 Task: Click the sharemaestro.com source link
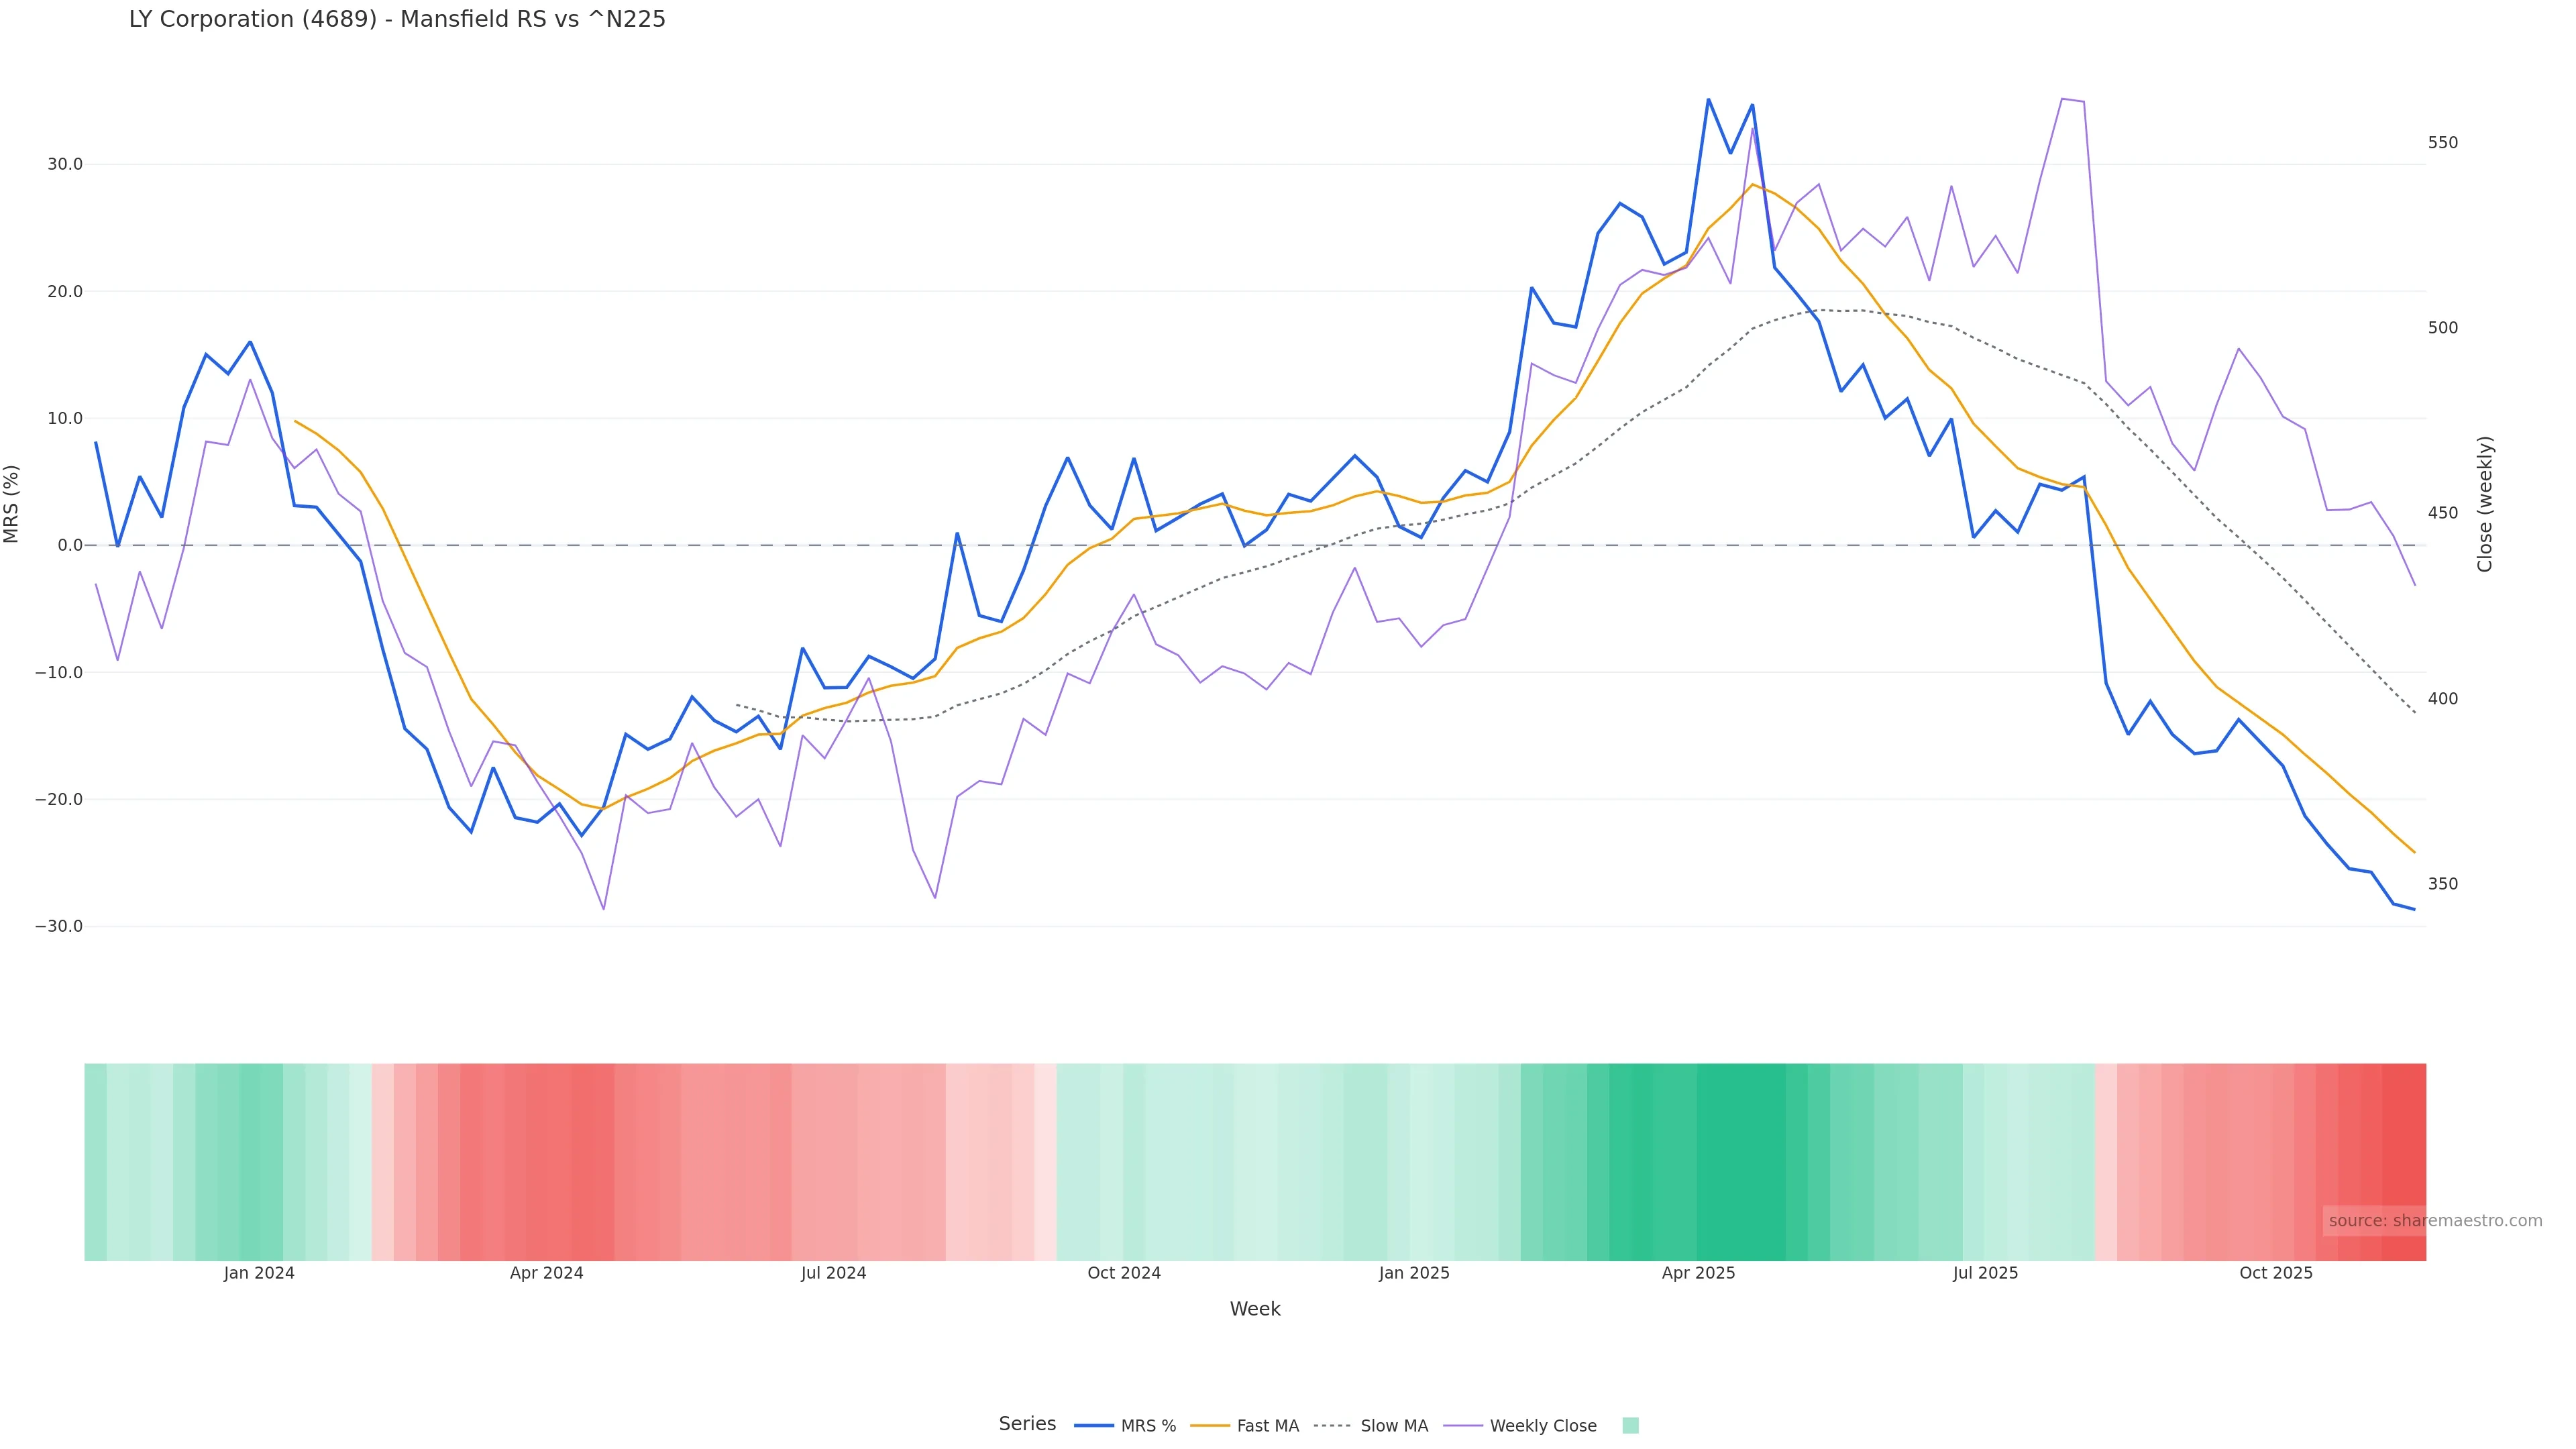tap(2434, 1221)
